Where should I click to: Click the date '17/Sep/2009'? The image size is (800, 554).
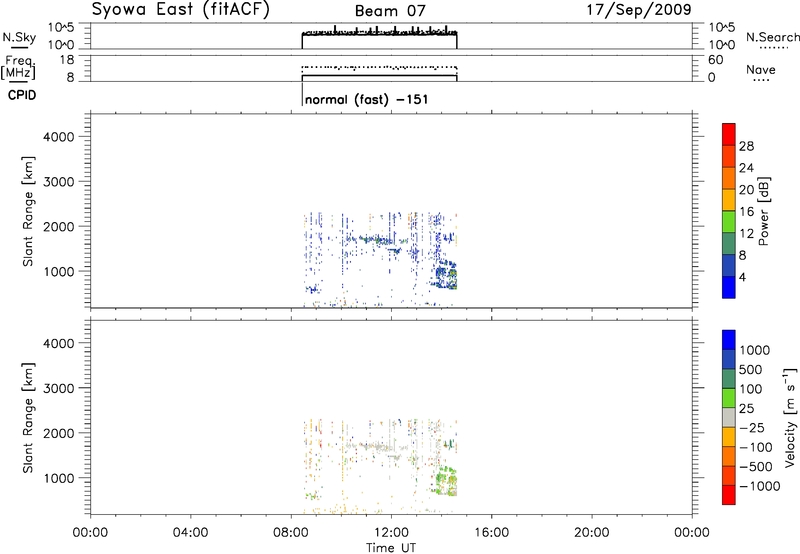coord(639,10)
